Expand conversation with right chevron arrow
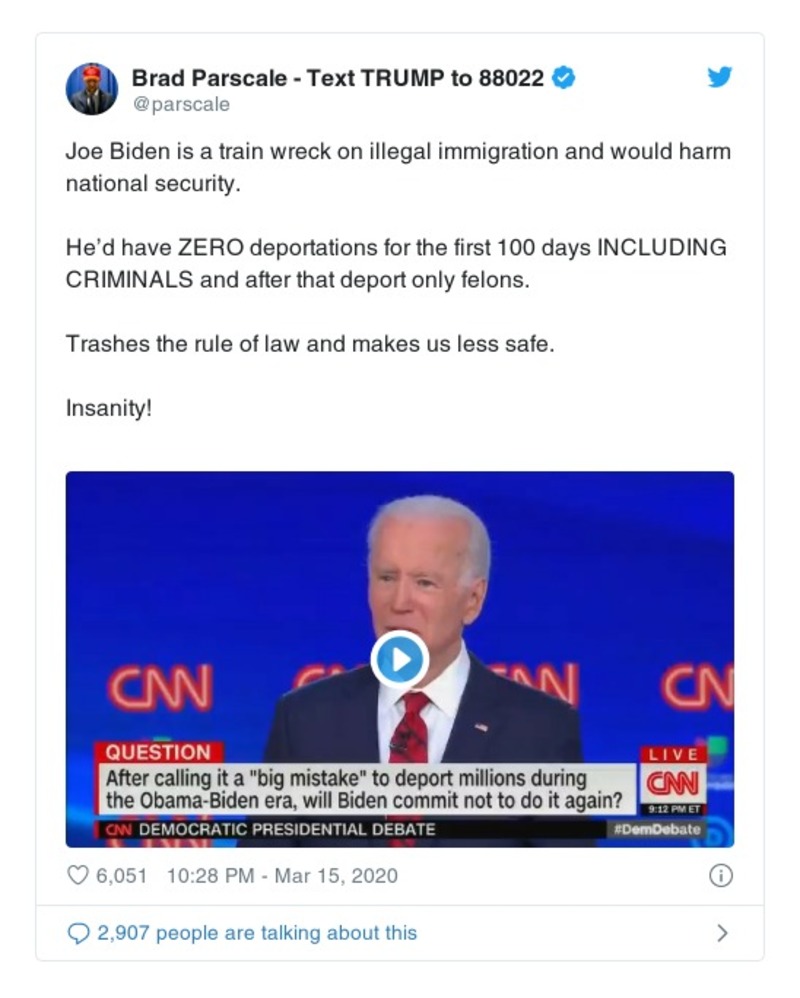Viewport: 800px width, 998px height. 722,933
